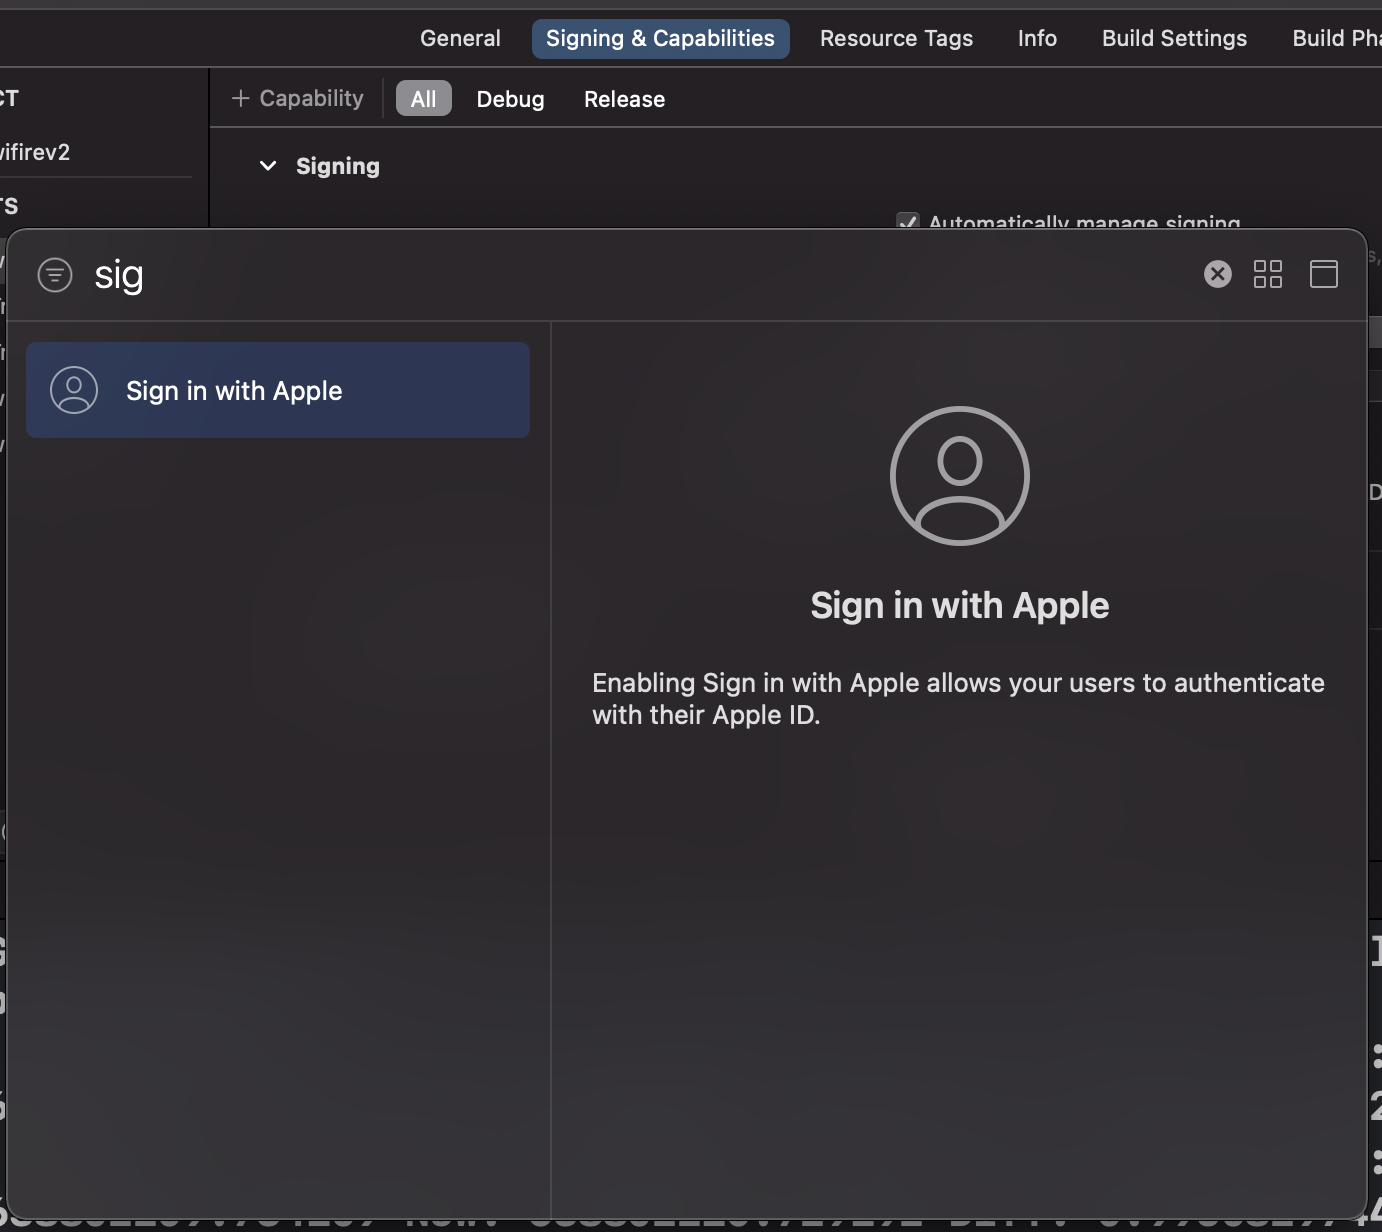The width and height of the screenshot is (1382, 1232).
Task: Select the All configurations filter
Action: coord(424,98)
